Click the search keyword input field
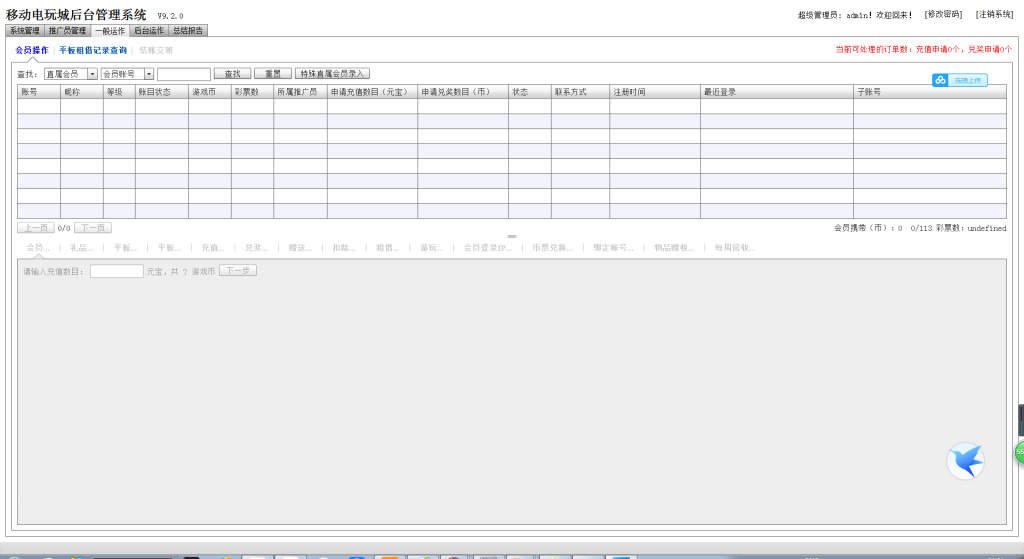This screenshot has width=1024, height=559. (184, 74)
